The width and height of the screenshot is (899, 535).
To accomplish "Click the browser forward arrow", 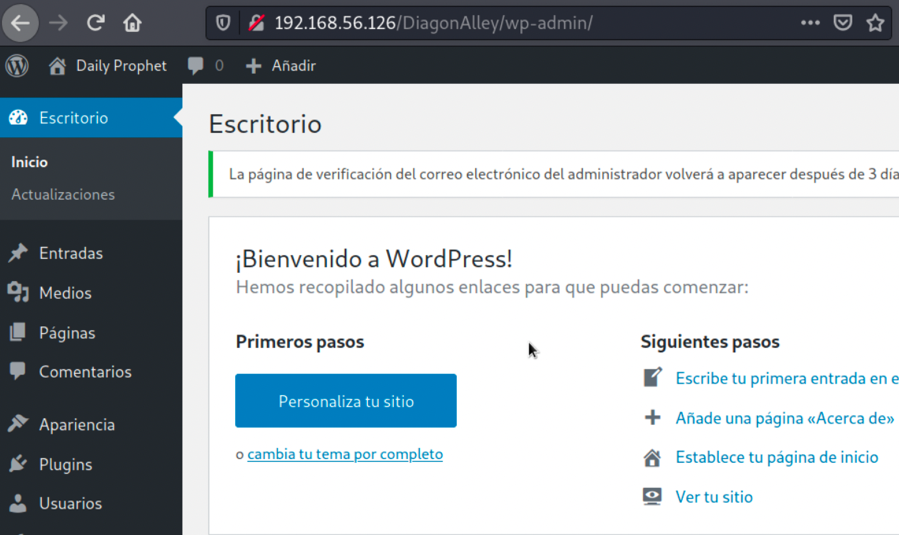I will (58, 23).
